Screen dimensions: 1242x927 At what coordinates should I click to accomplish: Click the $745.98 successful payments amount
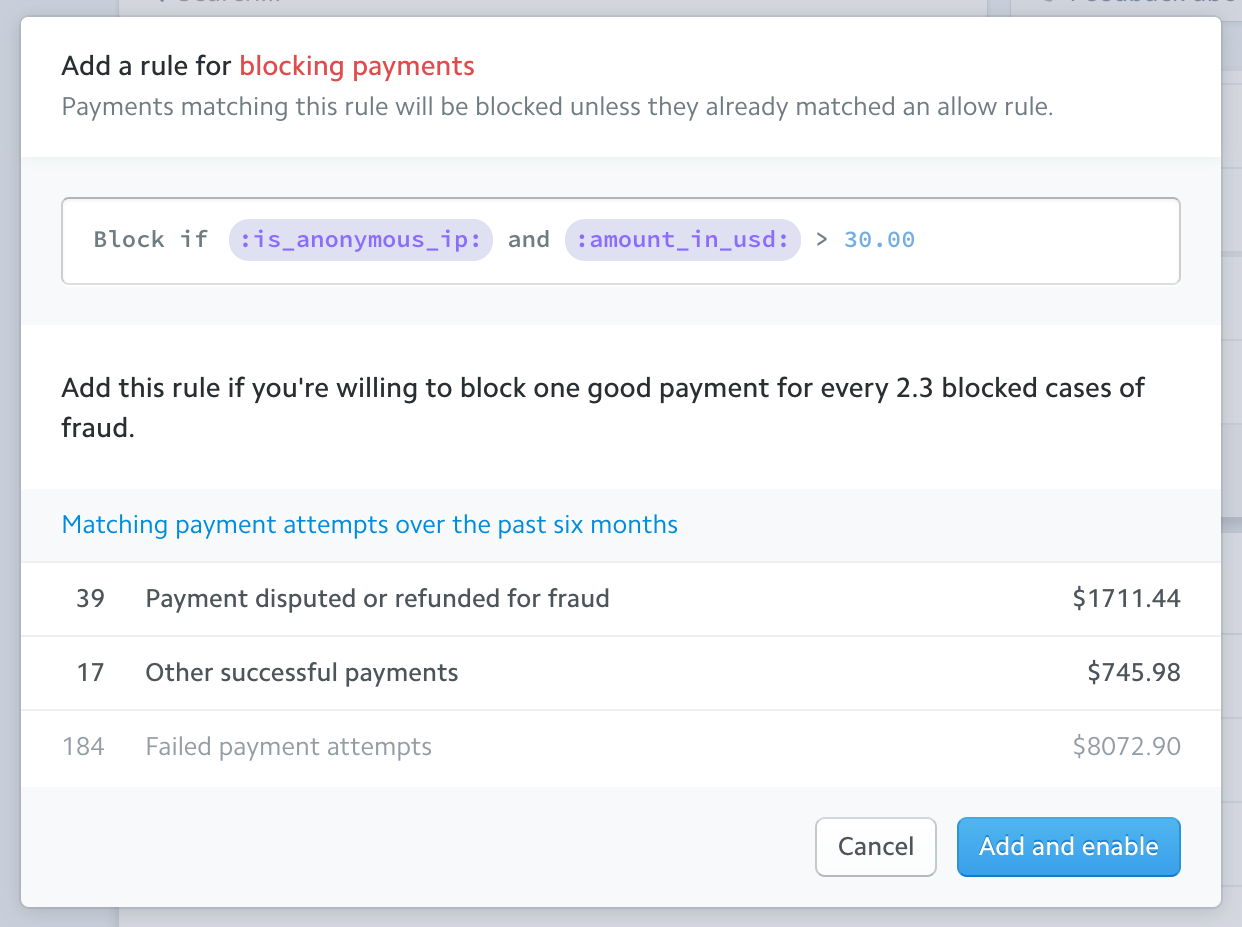coord(1134,673)
